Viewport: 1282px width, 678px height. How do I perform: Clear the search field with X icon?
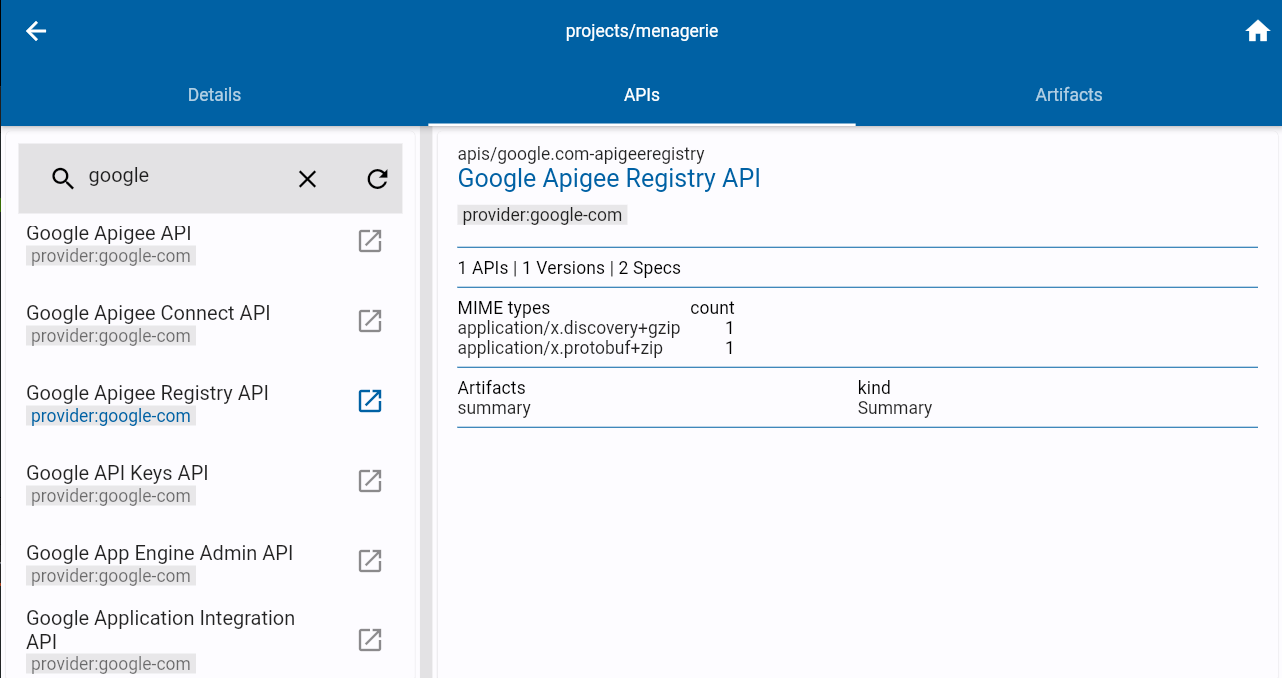point(307,178)
